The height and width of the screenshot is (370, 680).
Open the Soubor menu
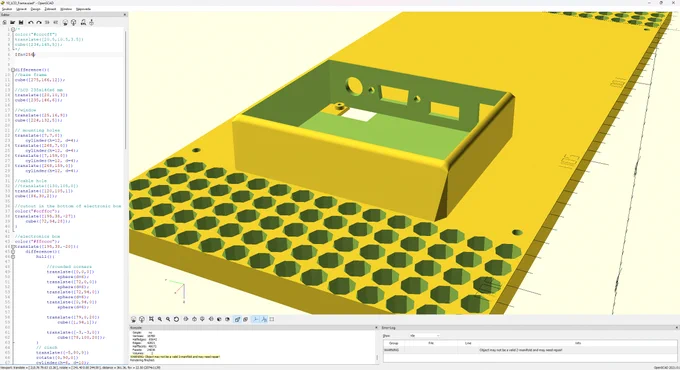click(x=7, y=9)
